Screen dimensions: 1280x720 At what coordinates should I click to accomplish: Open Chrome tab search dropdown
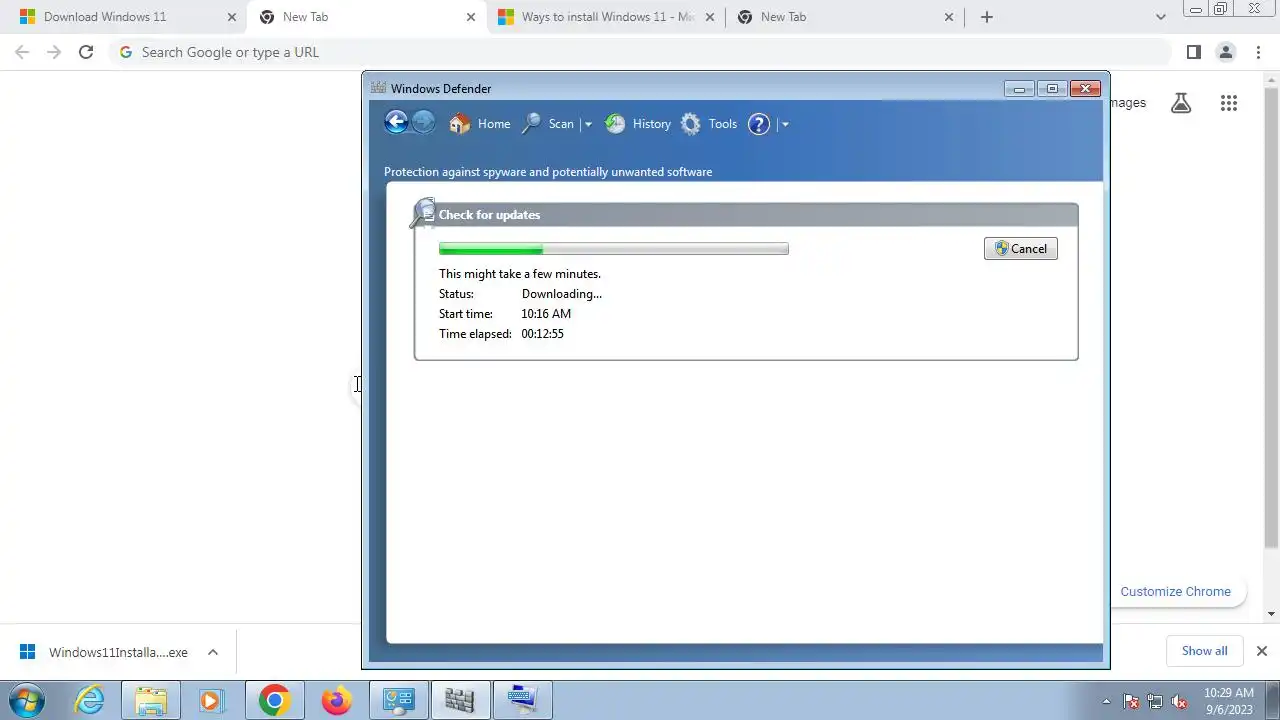point(1160,17)
